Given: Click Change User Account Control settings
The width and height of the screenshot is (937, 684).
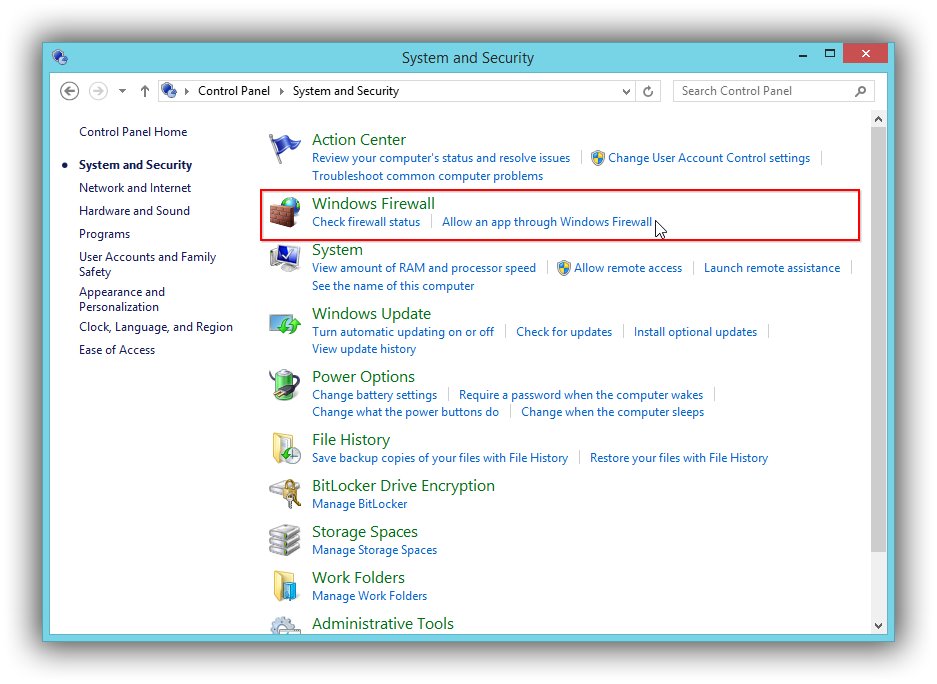Looking at the screenshot, I should (x=709, y=158).
